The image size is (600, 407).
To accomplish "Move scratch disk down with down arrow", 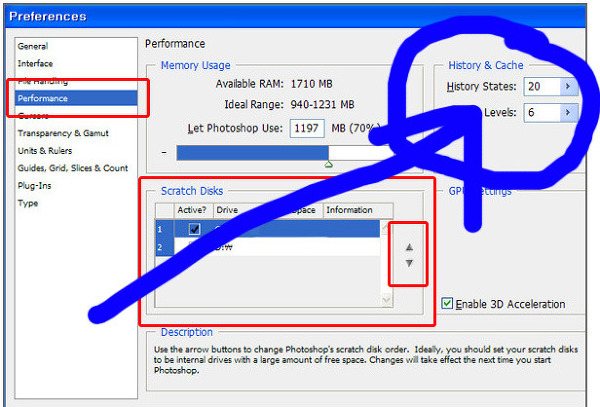I will point(409,263).
